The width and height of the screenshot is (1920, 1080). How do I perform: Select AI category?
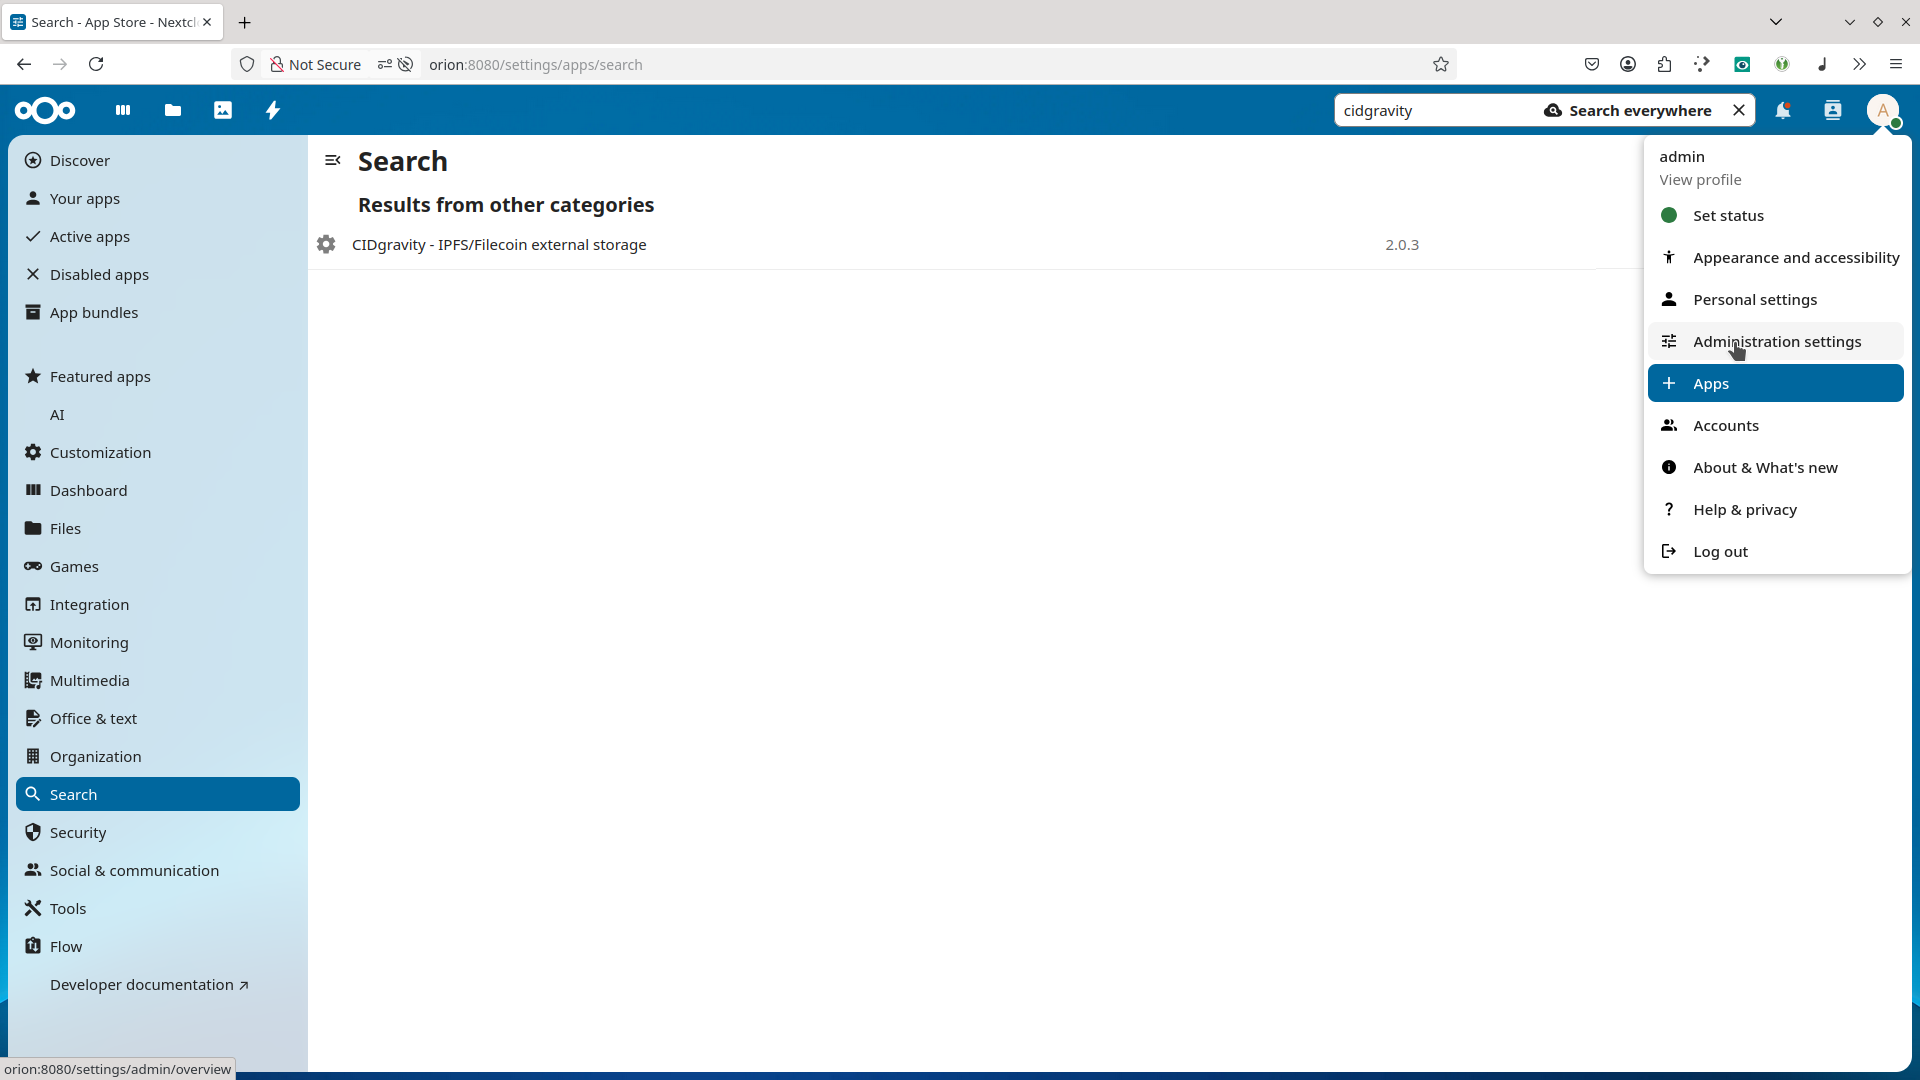pyautogui.click(x=158, y=414)
